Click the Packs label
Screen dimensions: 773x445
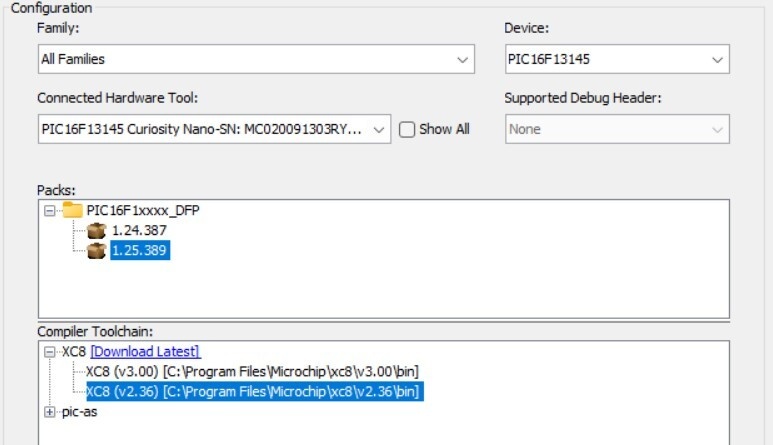tap(56, 190)
